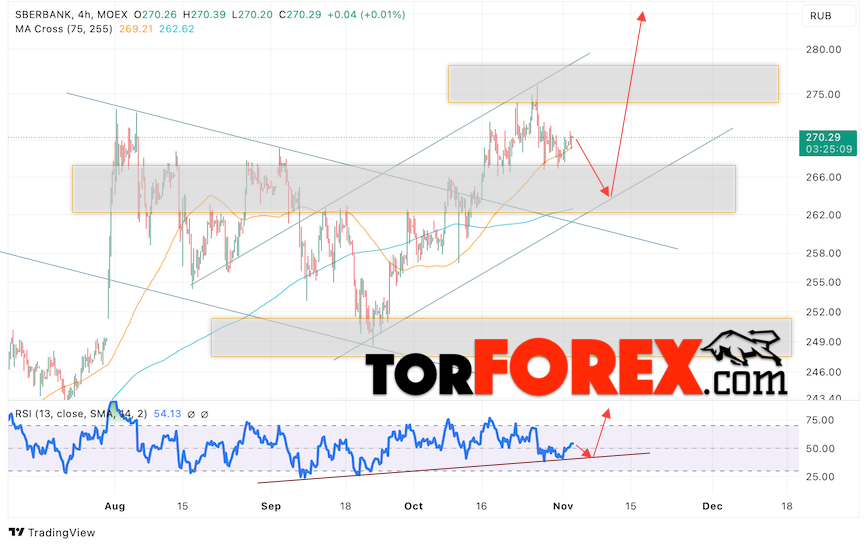Click the RSI 50.00 axis label
This screenshot has height=547, width=868.
[820, 449]
